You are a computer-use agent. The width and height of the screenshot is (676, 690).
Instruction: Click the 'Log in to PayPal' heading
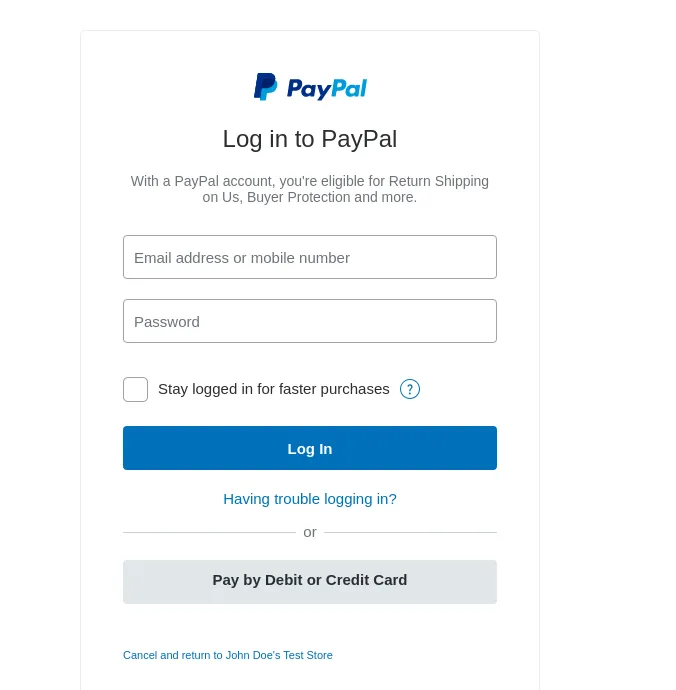pyautogui.click(x=310, y=139)
